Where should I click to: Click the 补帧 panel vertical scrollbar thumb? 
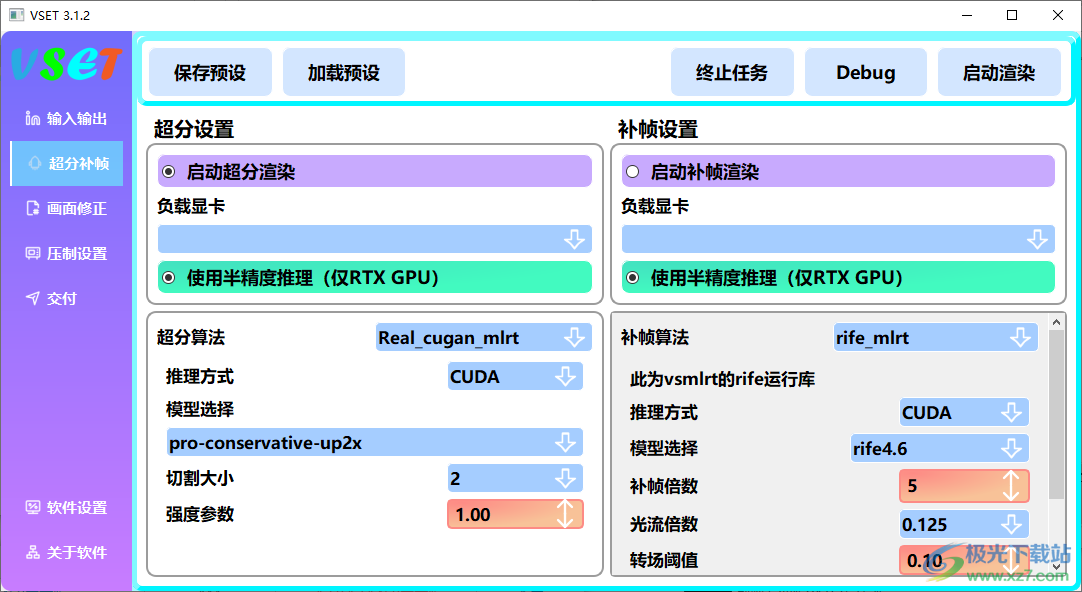pyautogui.click(x=1056, y=414)
